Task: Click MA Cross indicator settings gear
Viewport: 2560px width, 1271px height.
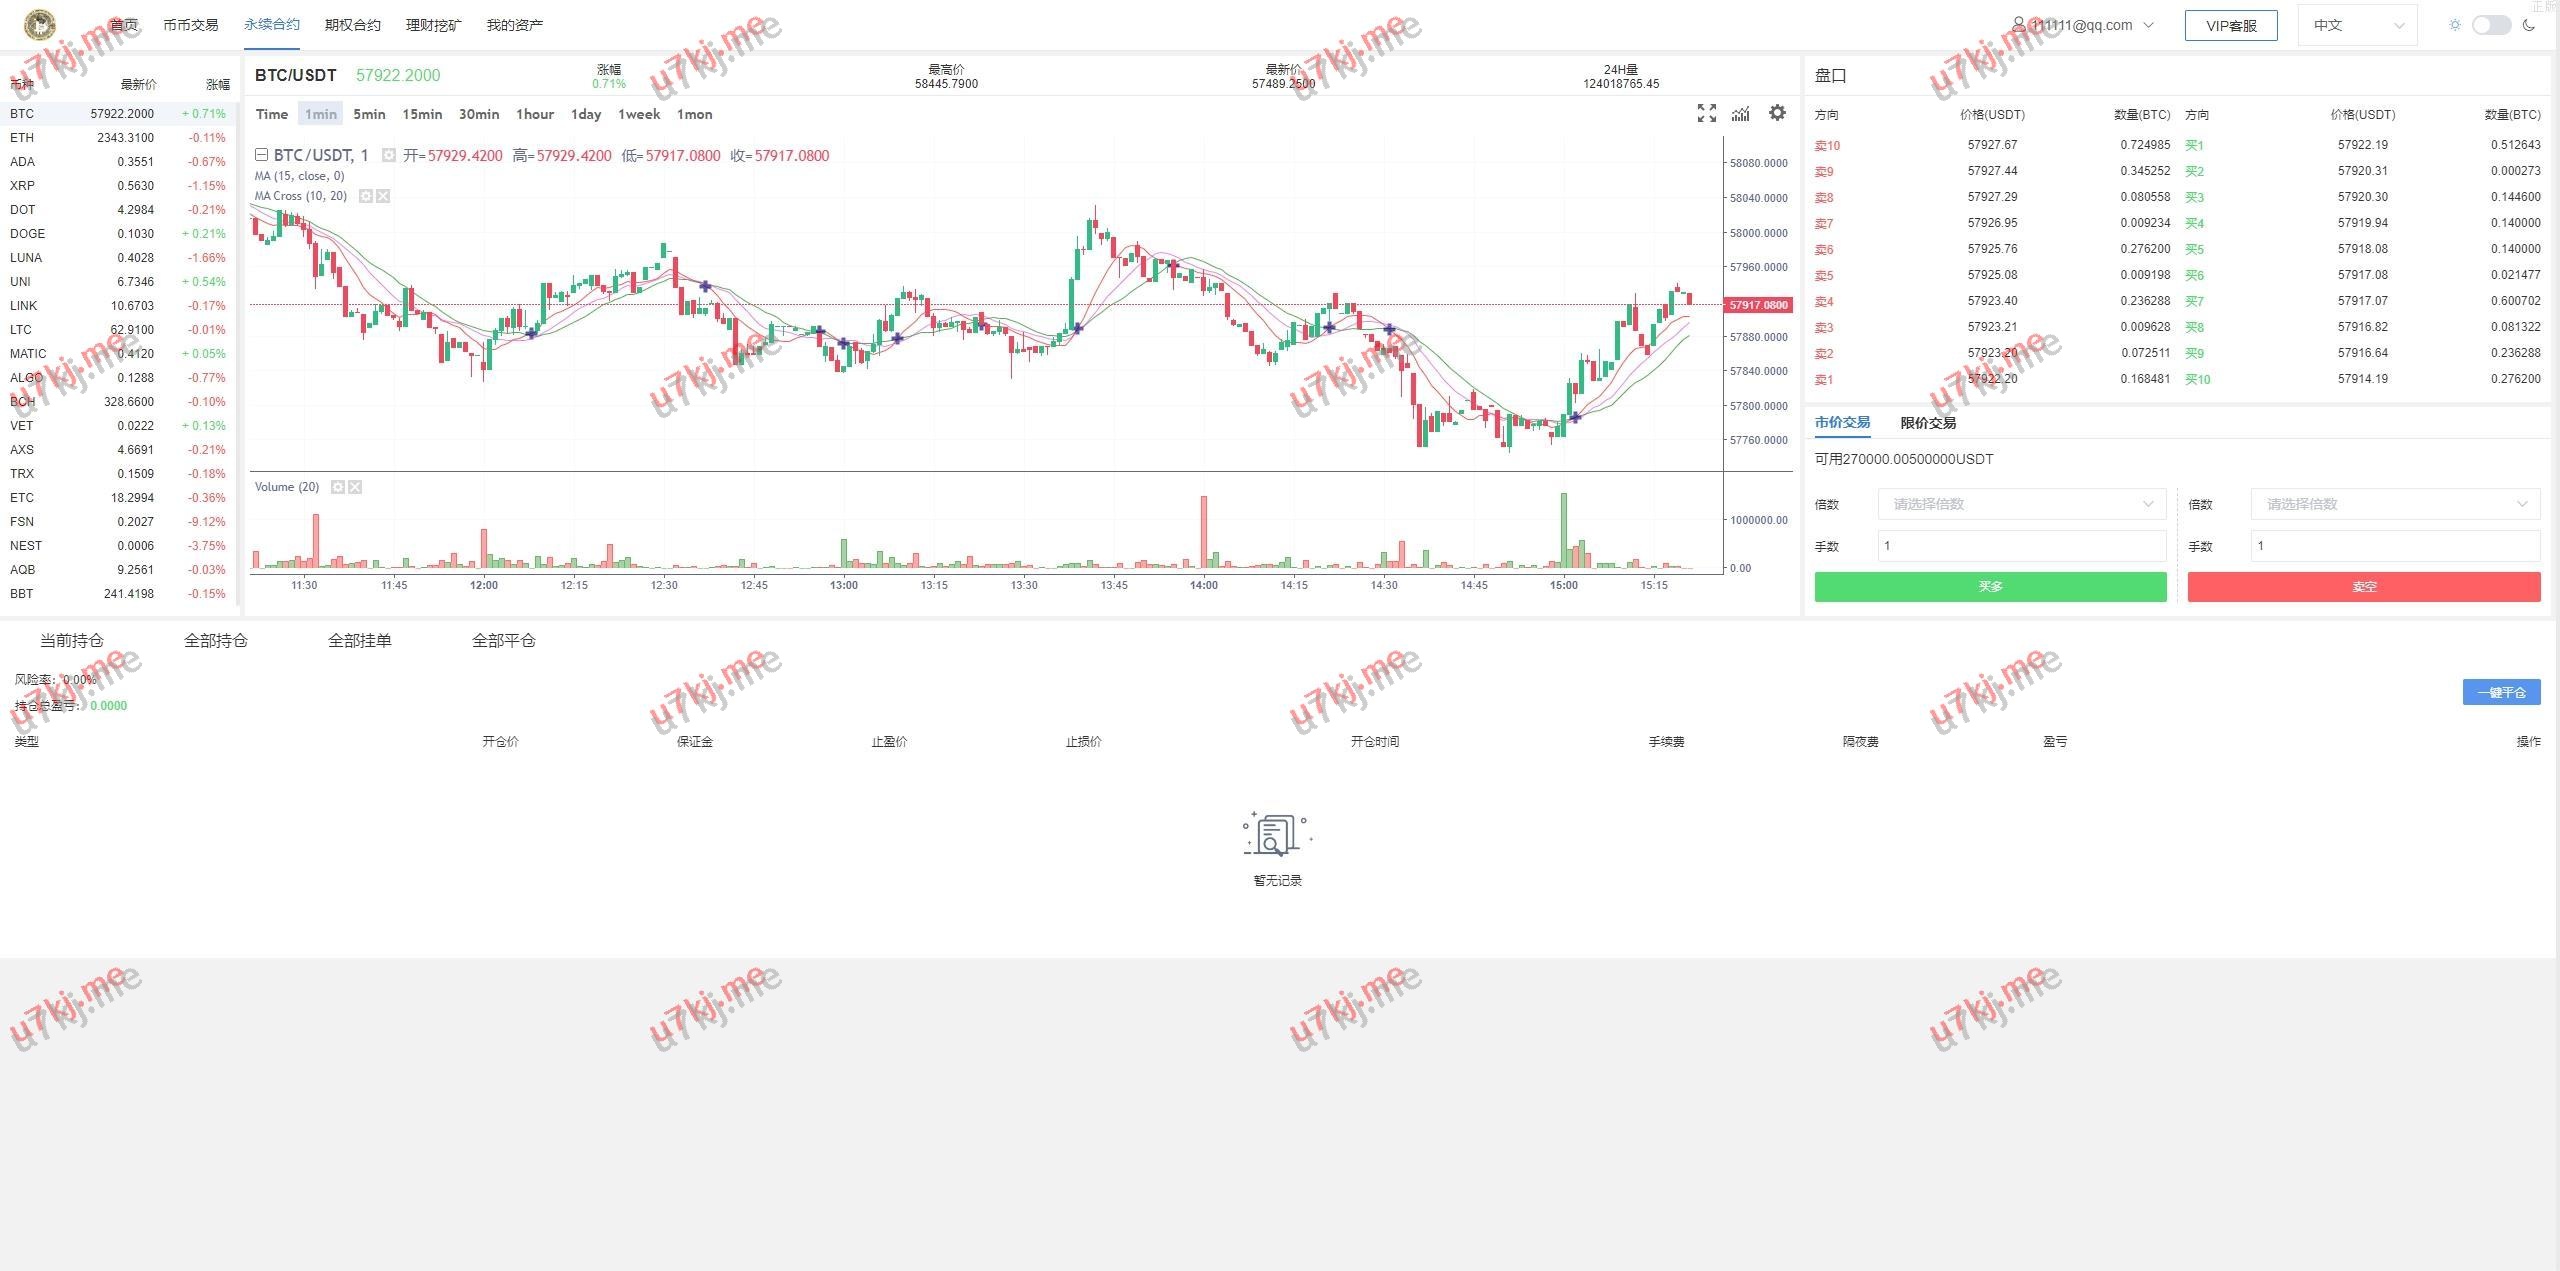Action: (366, 196)
